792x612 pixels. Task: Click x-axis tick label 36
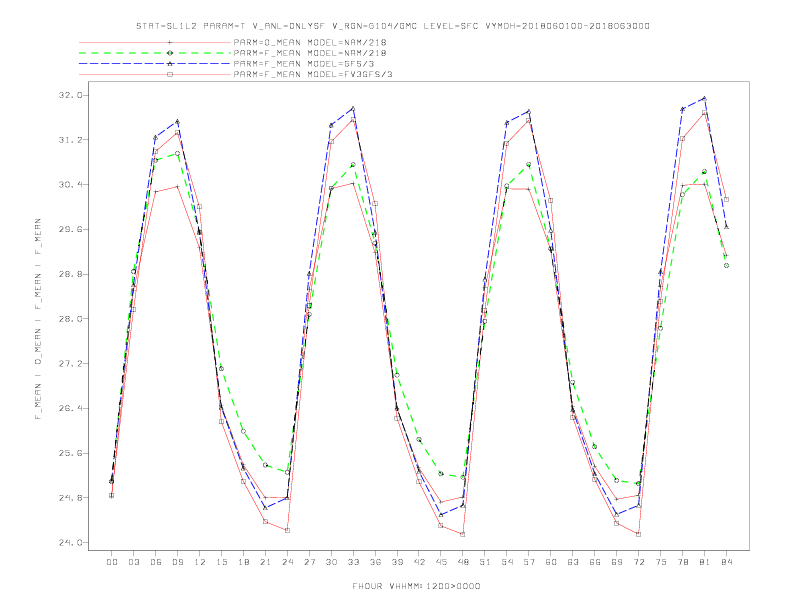coord(375,562)
